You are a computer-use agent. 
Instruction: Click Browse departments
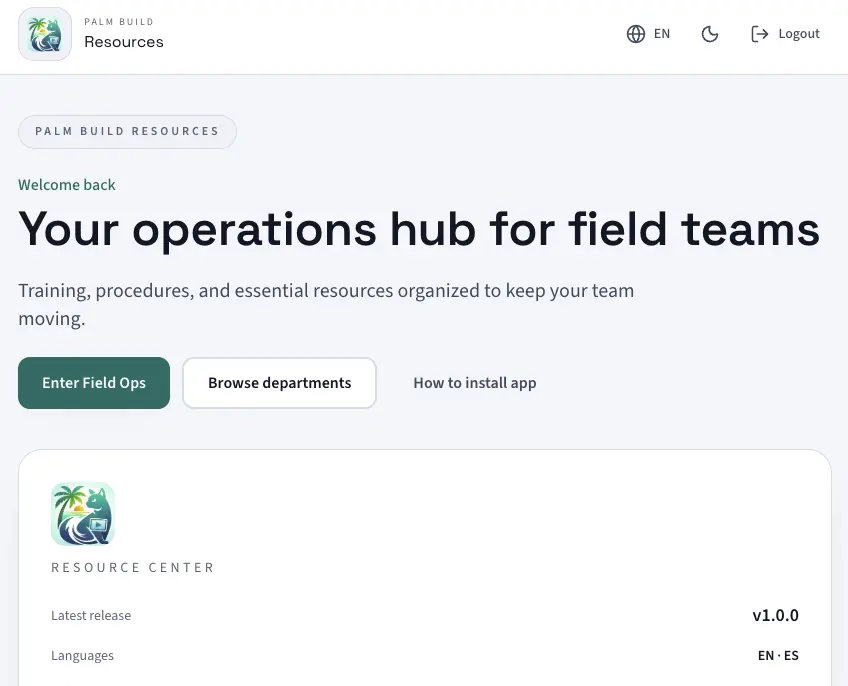pos(279,383)
